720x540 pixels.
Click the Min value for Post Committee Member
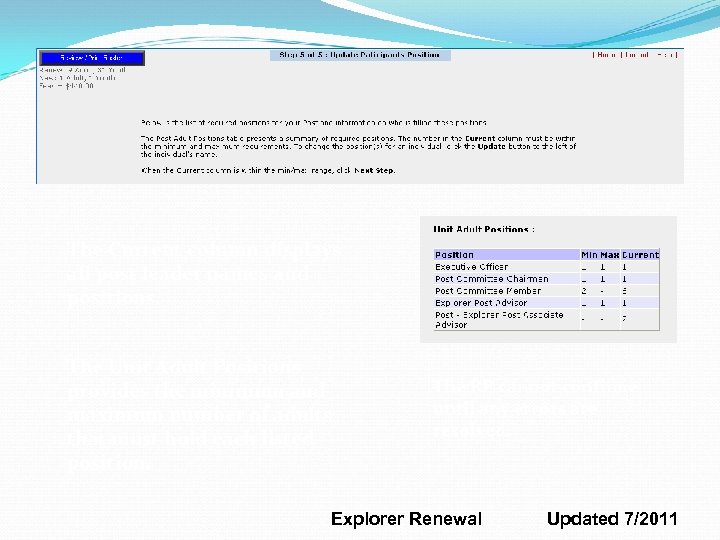tap(584, 291)
